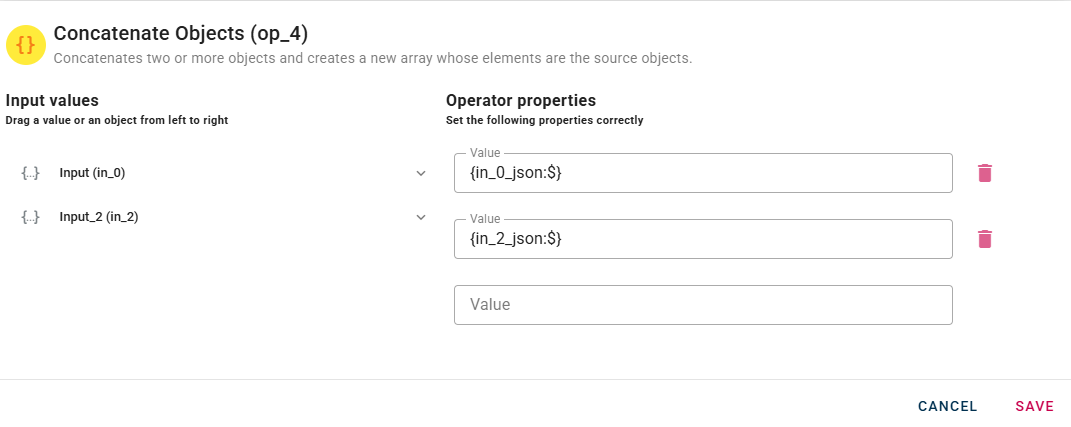
Task: Select the Input (in_0) tree entry label
Action: 92,173
